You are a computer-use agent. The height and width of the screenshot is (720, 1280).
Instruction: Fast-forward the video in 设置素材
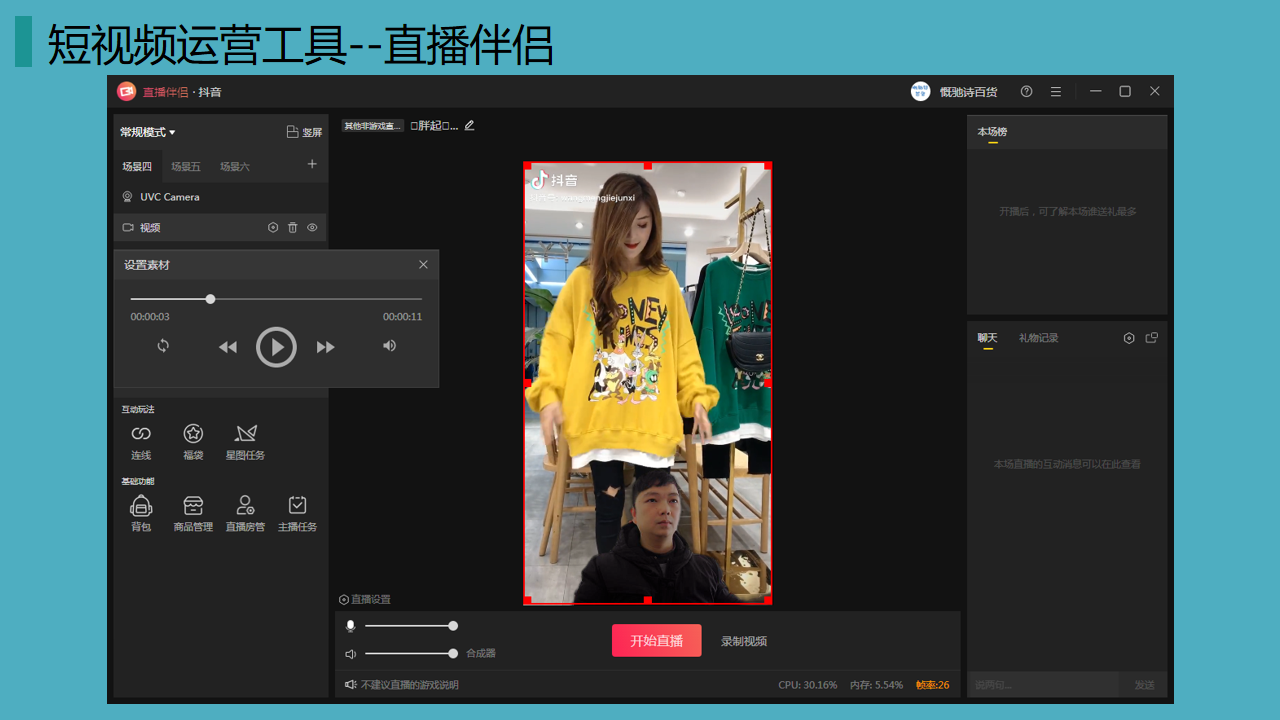coord(326,347)
